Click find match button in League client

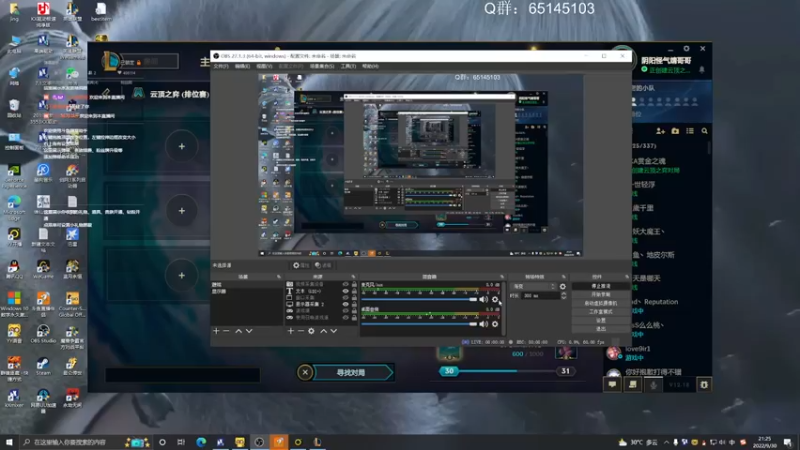[351, 372]
